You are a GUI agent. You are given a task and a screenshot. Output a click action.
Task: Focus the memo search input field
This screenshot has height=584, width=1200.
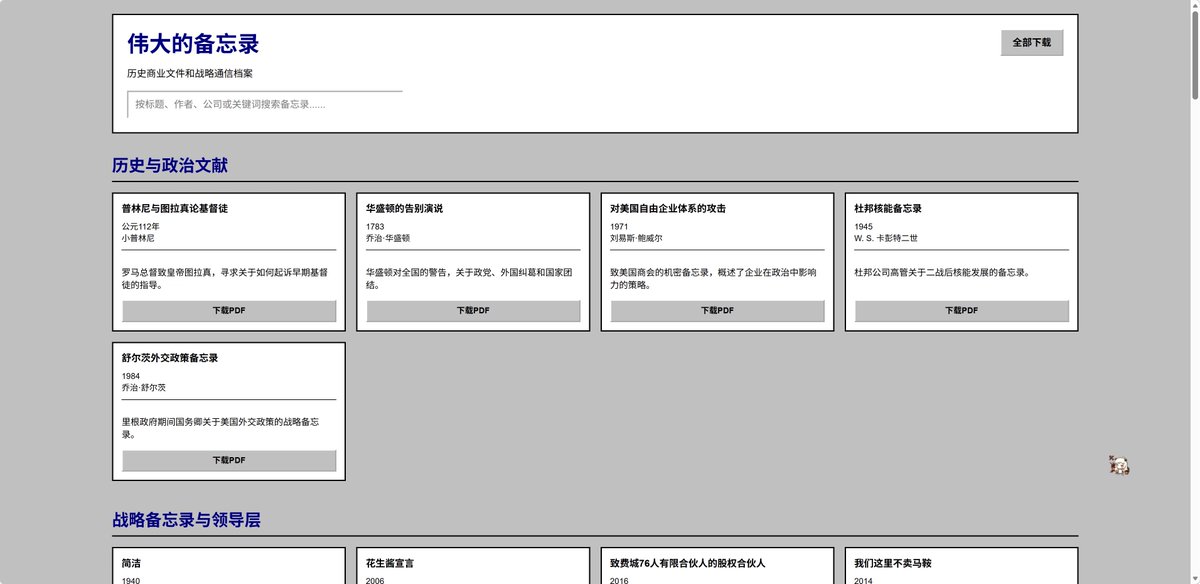[265, 104]
